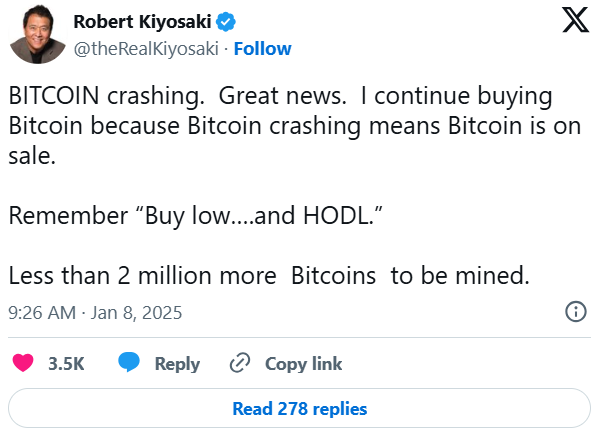Select the Reply text label
Viewport: 601px width, 431px height.
pos(177,364)
